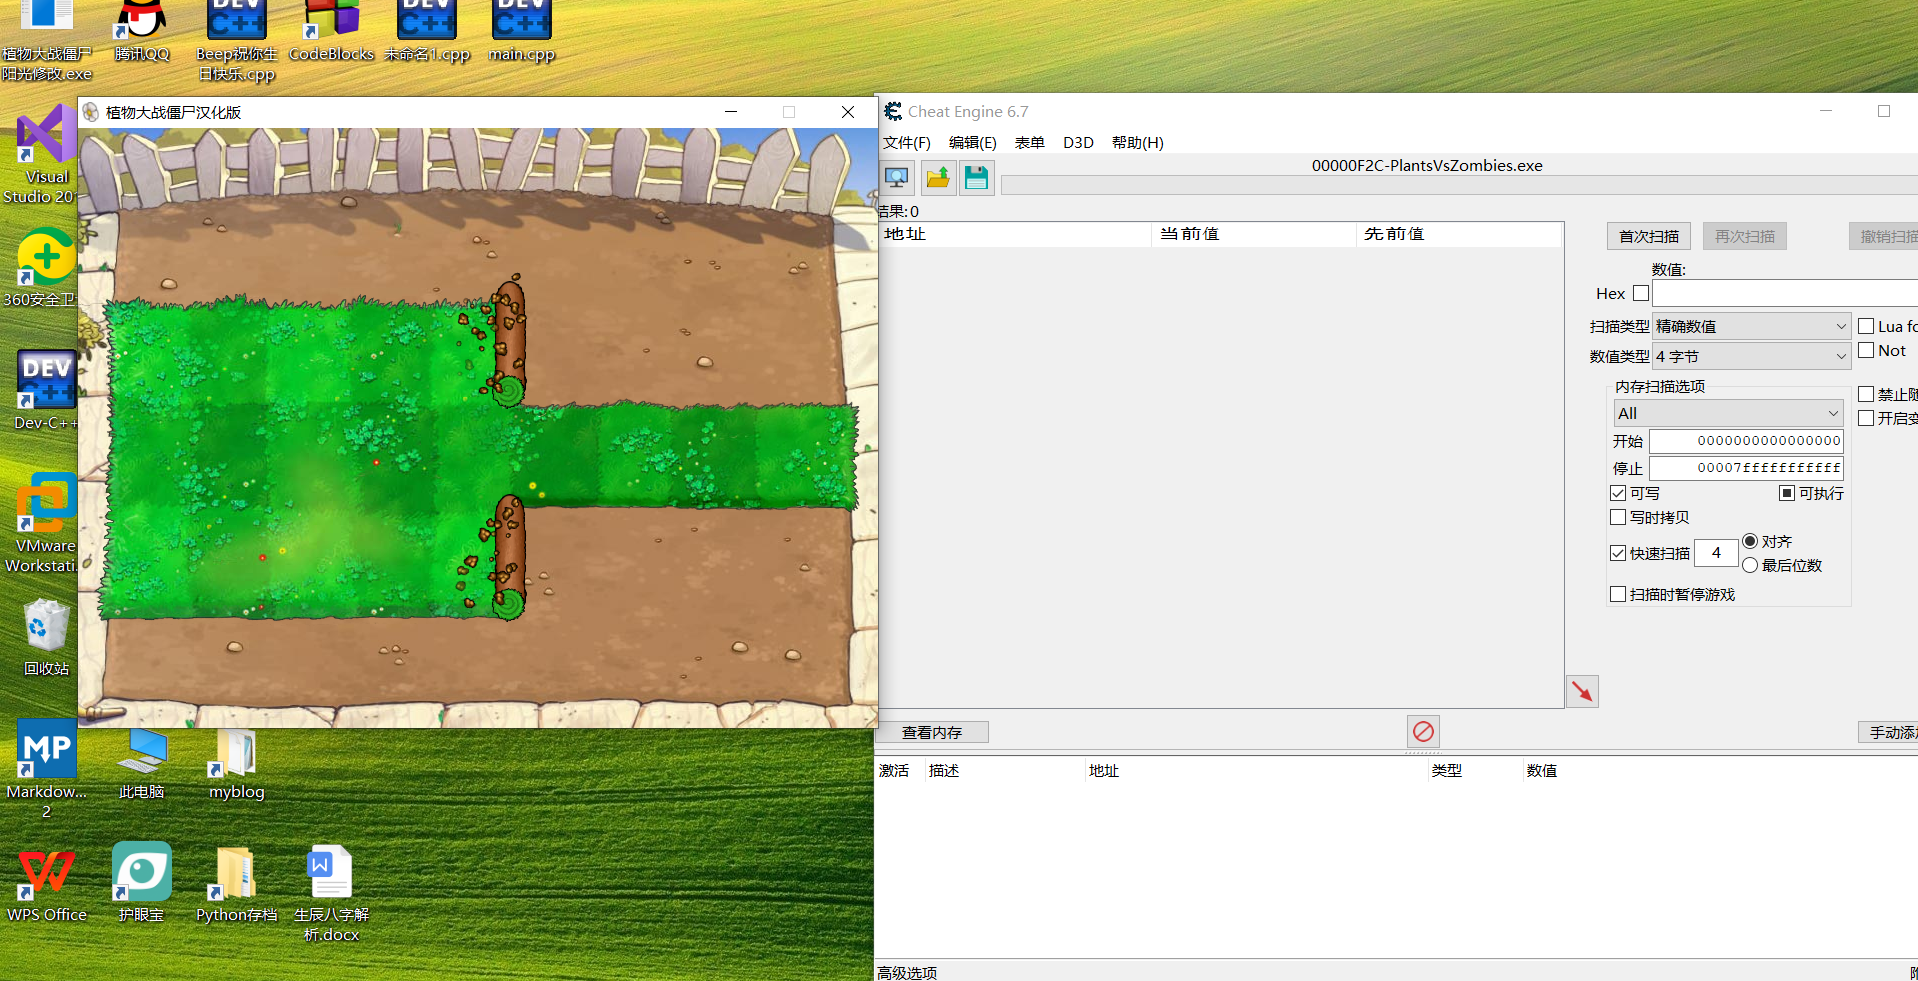This screenshot has width=1918, height=981.
Task: Open CodeBlocks desktop shortcut
Action: [332, 31]
